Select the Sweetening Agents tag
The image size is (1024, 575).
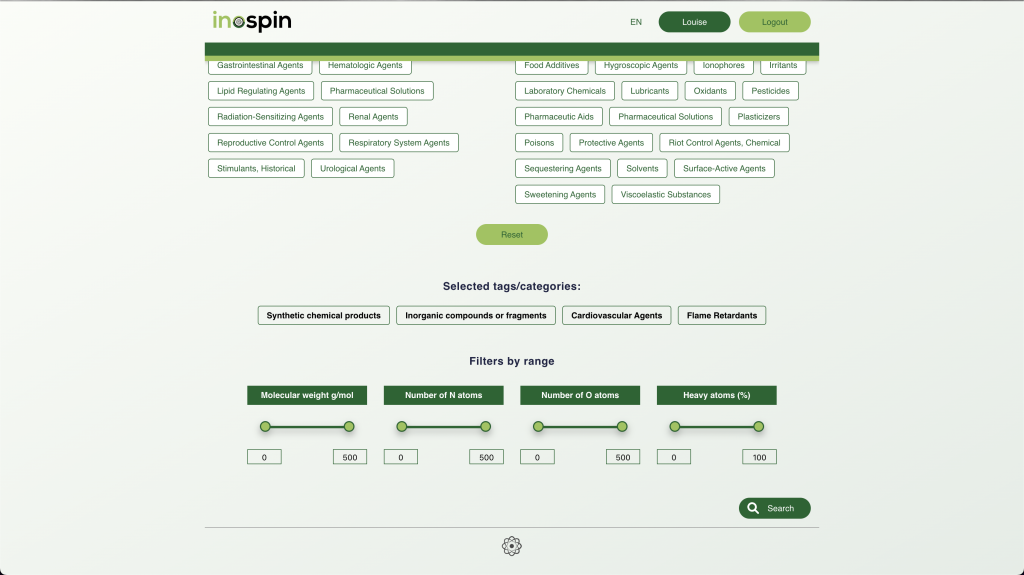(x=560, y=195)
